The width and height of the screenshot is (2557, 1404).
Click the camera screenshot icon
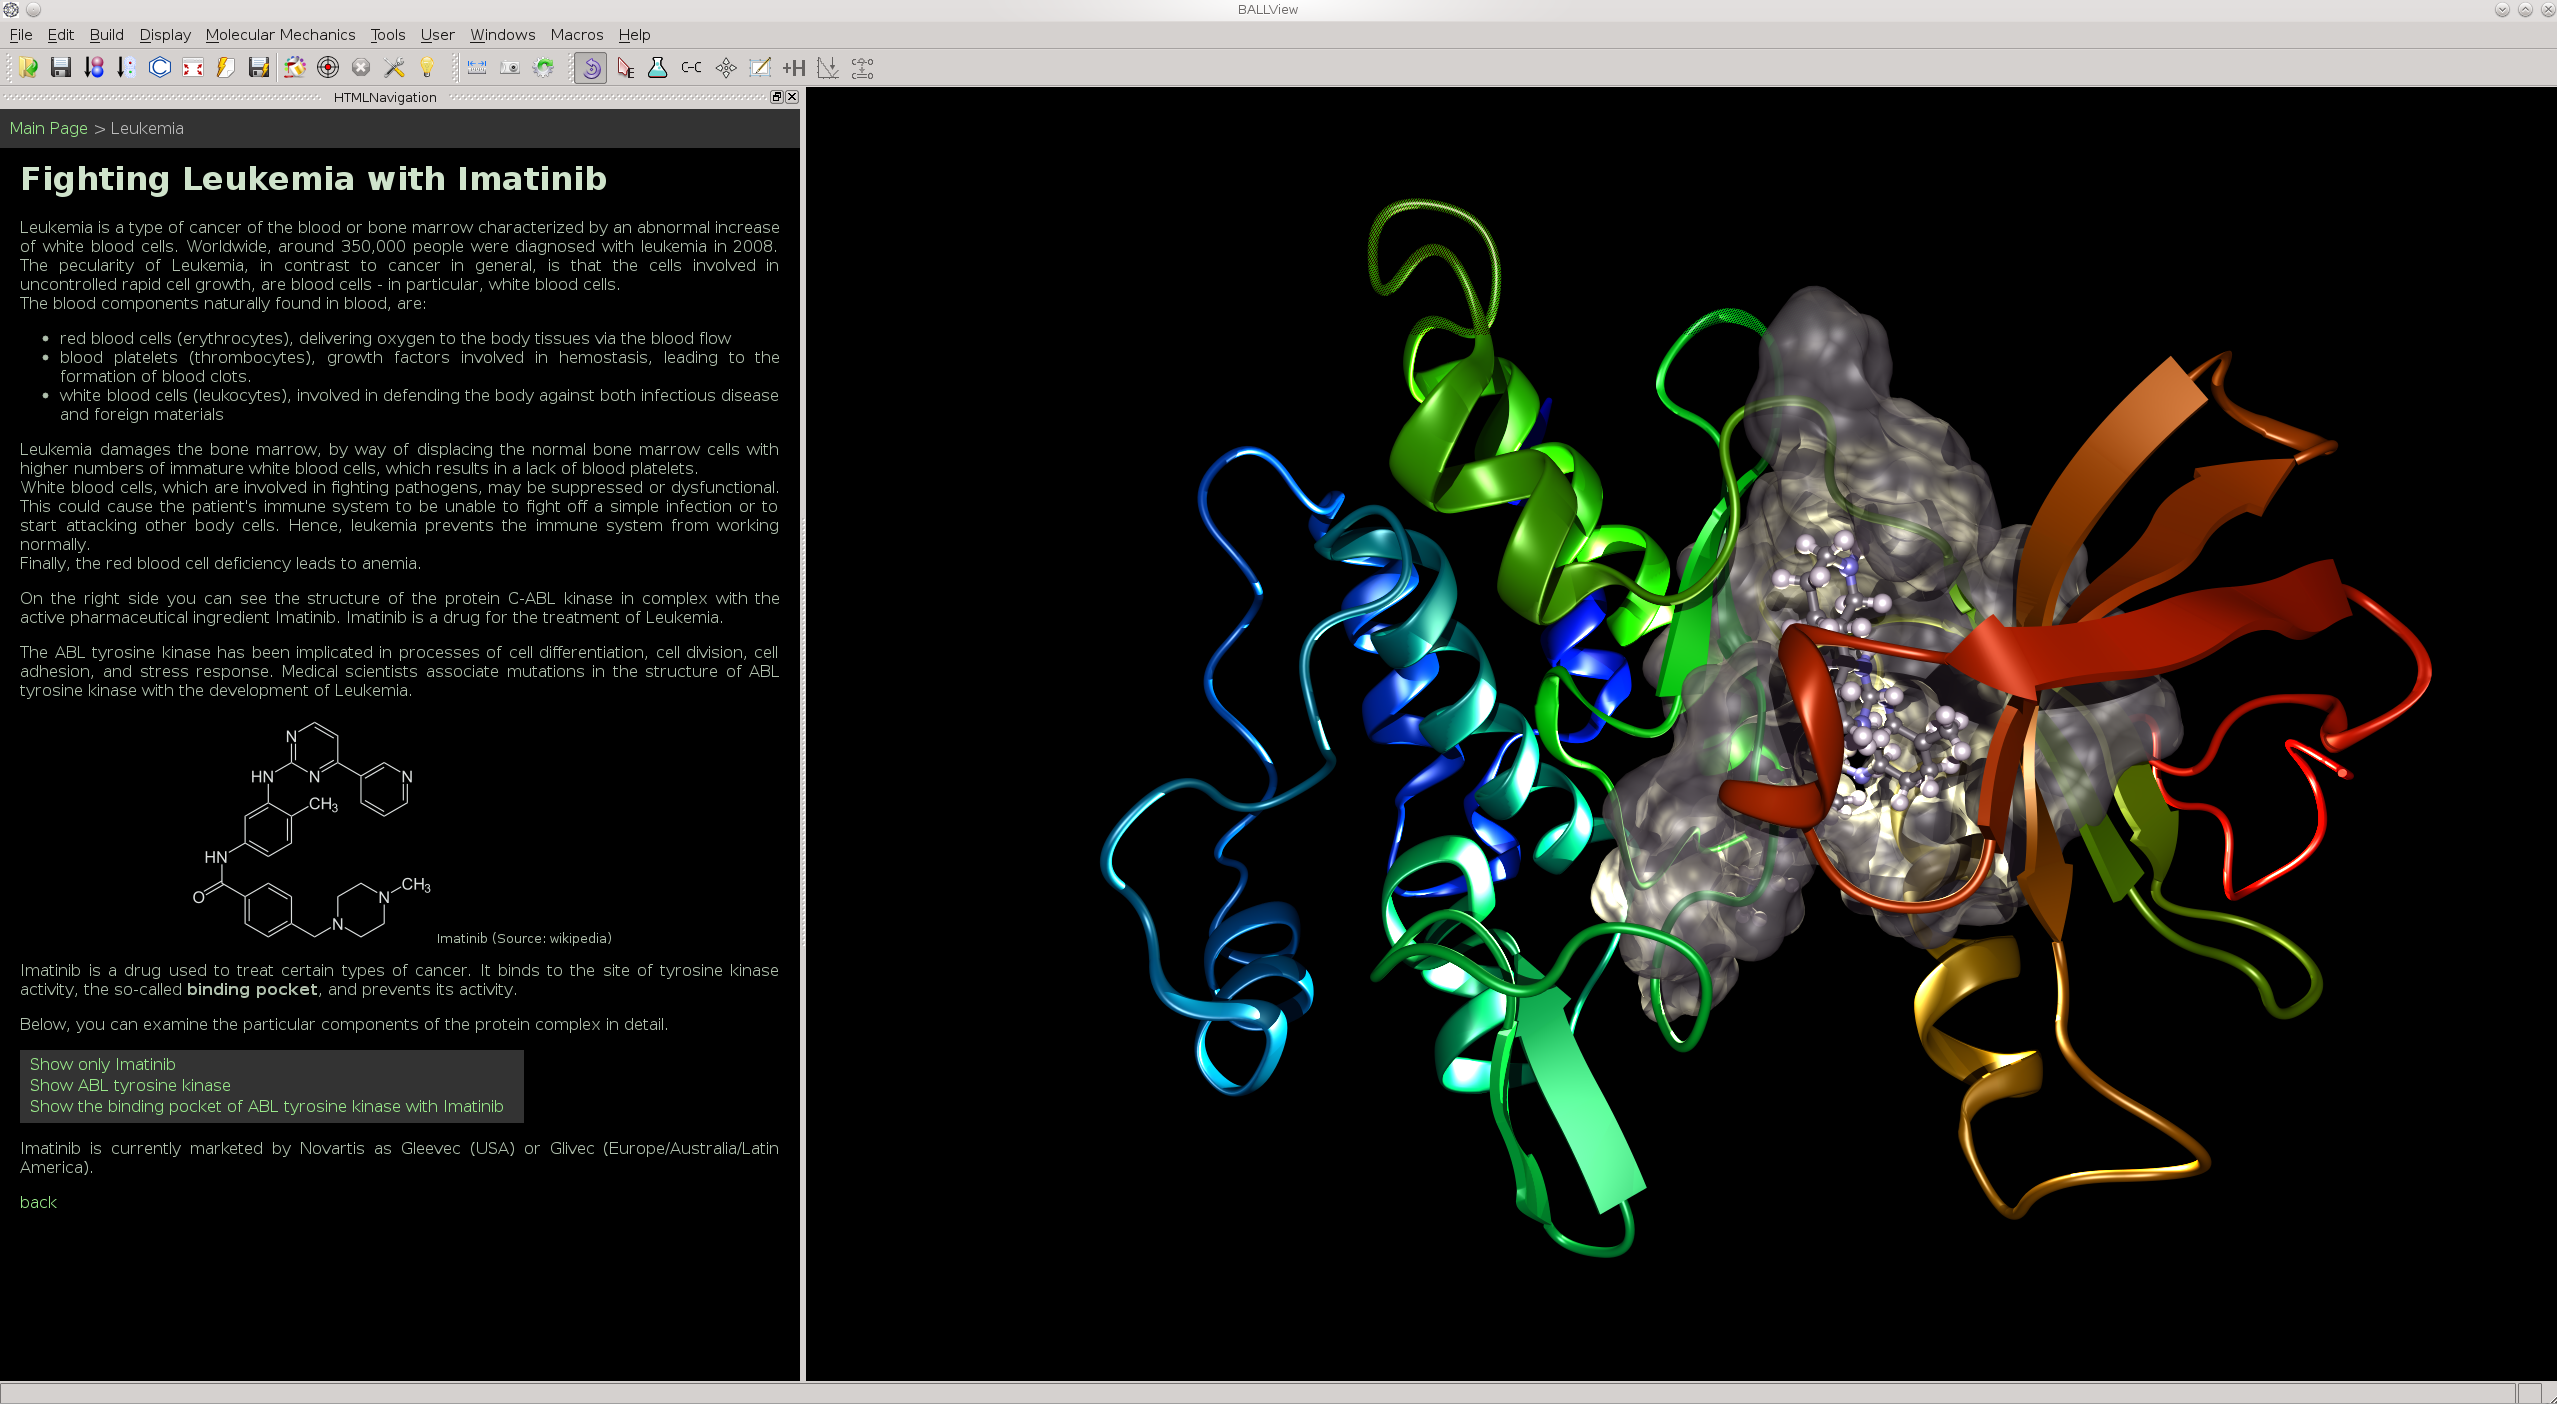(x=510, y=68)
